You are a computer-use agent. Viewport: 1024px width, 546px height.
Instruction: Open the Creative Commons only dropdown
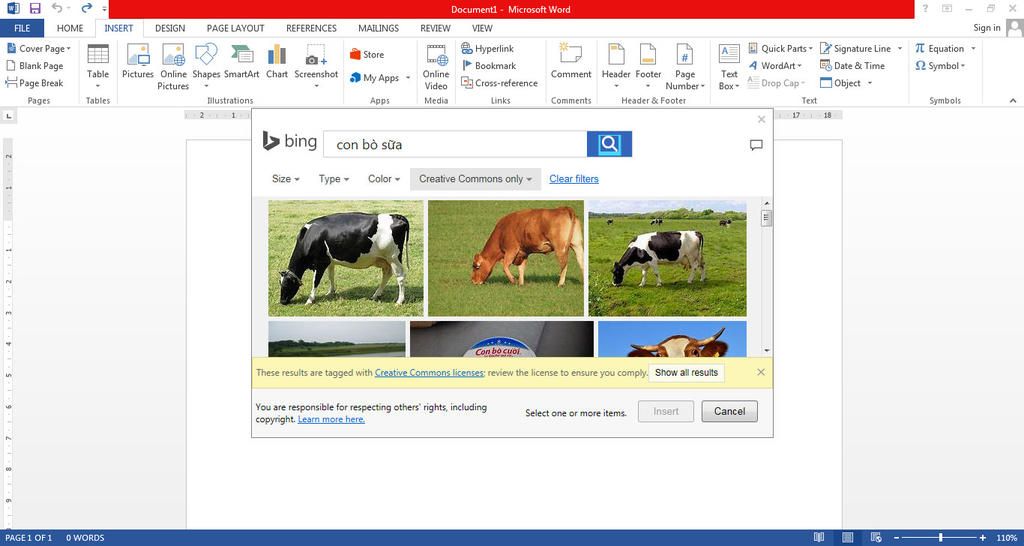click(475, 179)
